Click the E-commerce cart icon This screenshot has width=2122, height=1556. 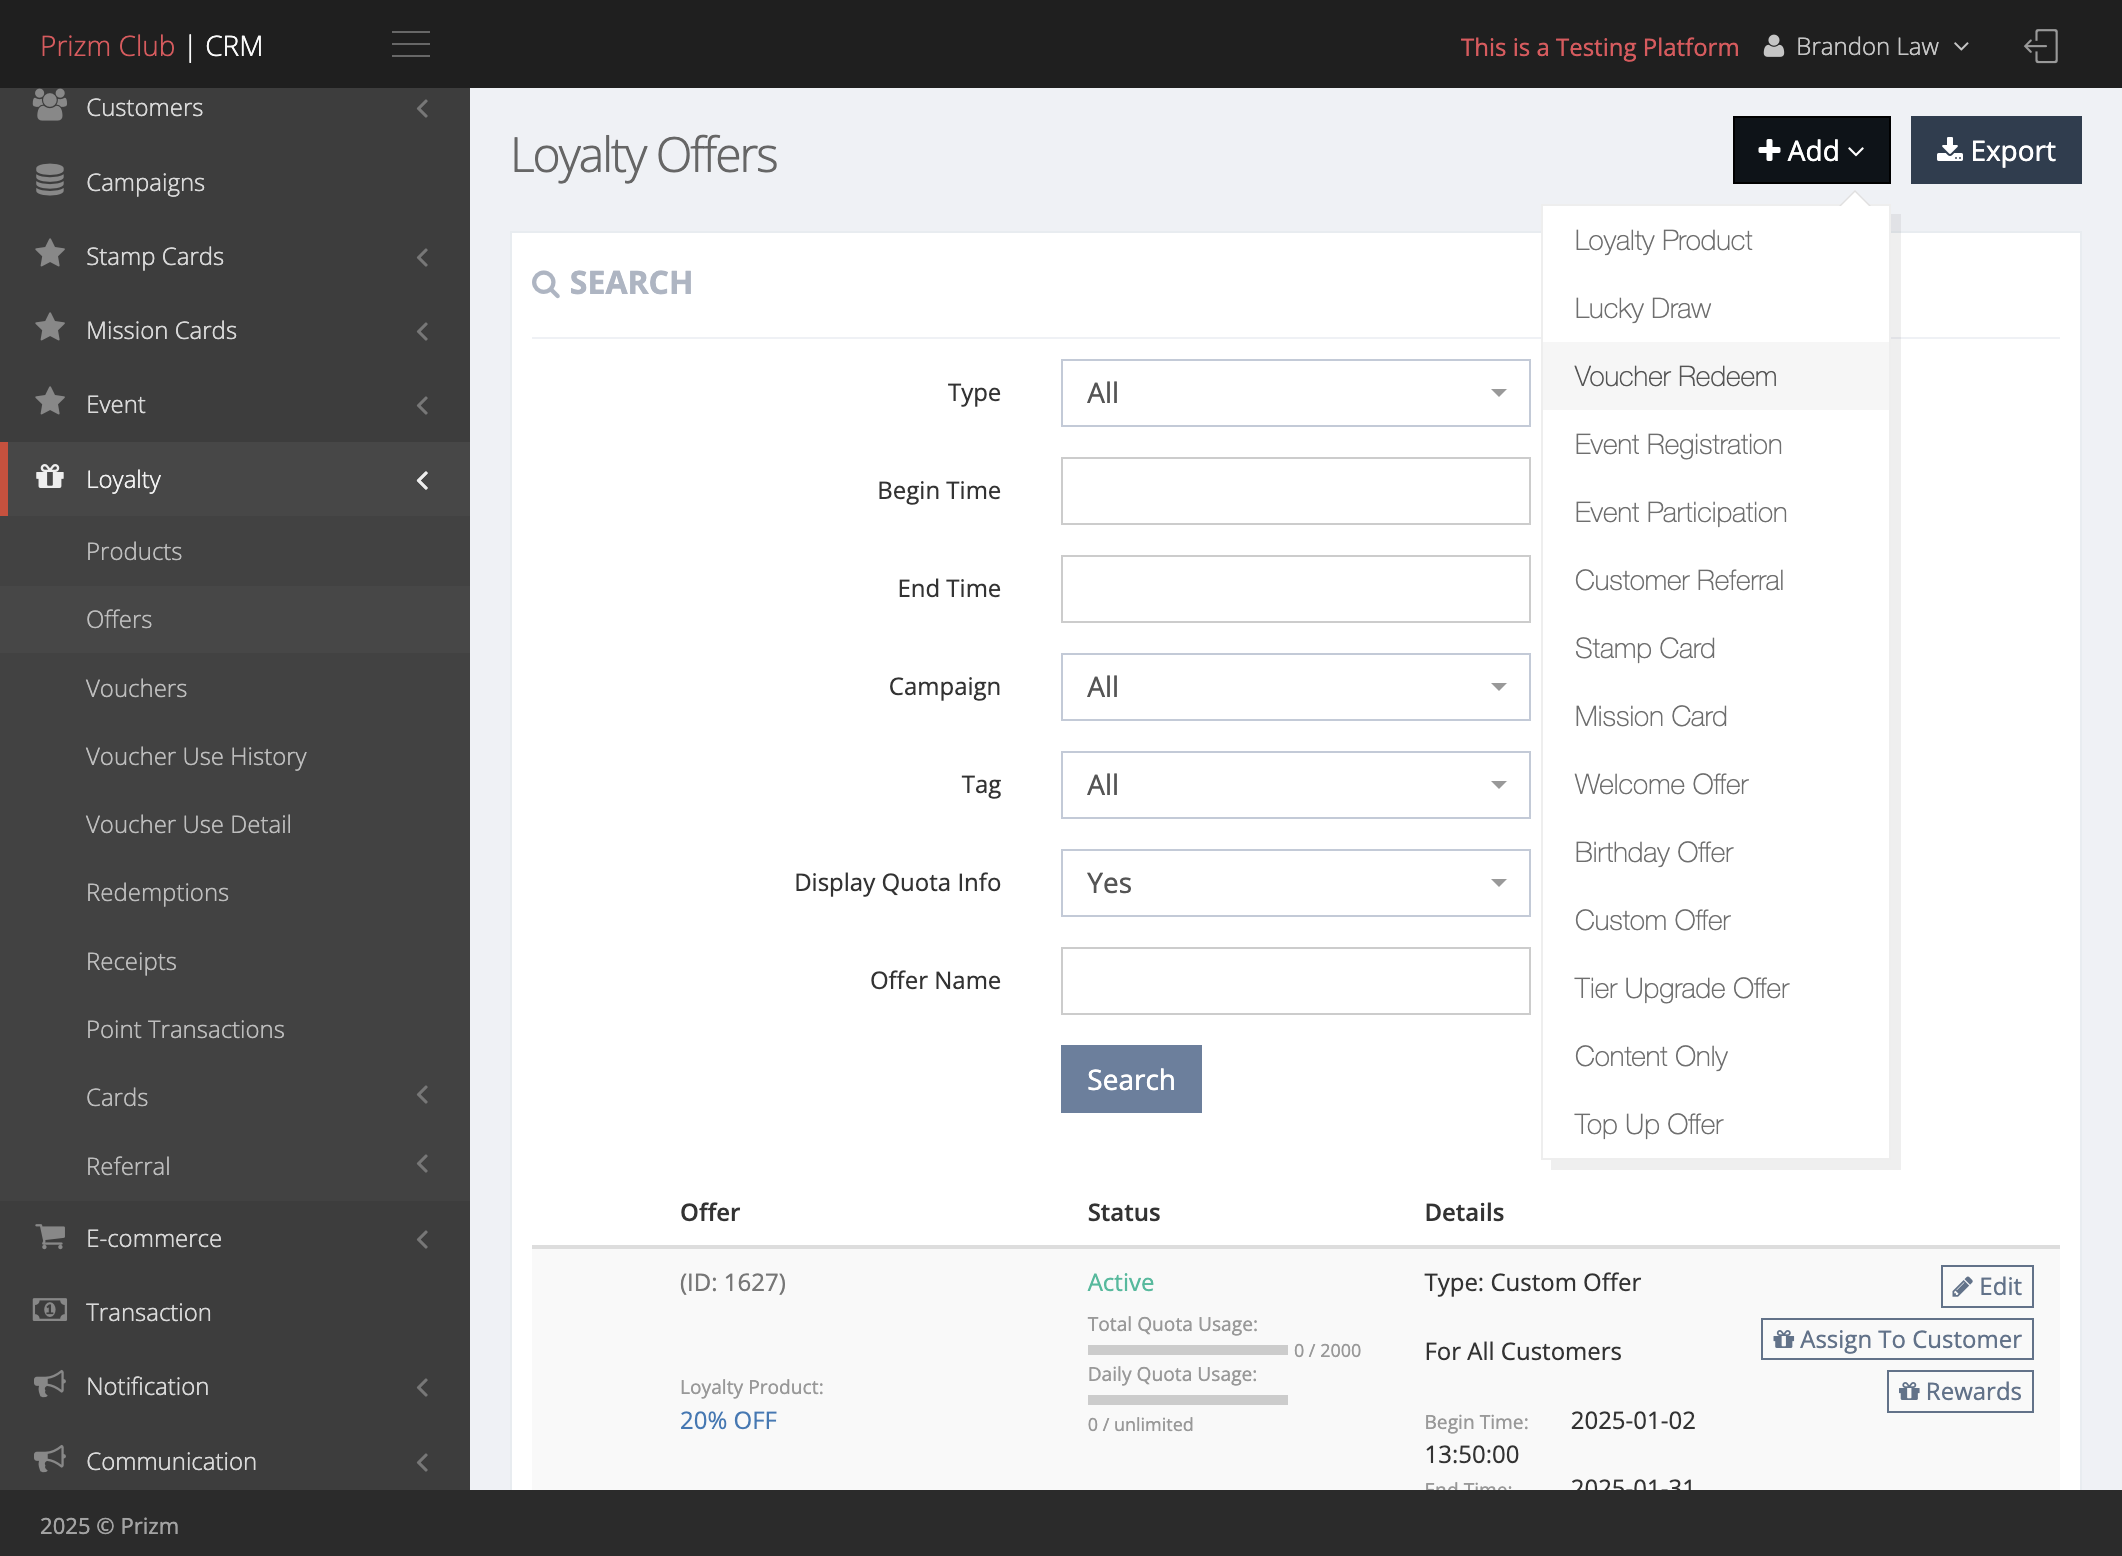click(50, 1237)
